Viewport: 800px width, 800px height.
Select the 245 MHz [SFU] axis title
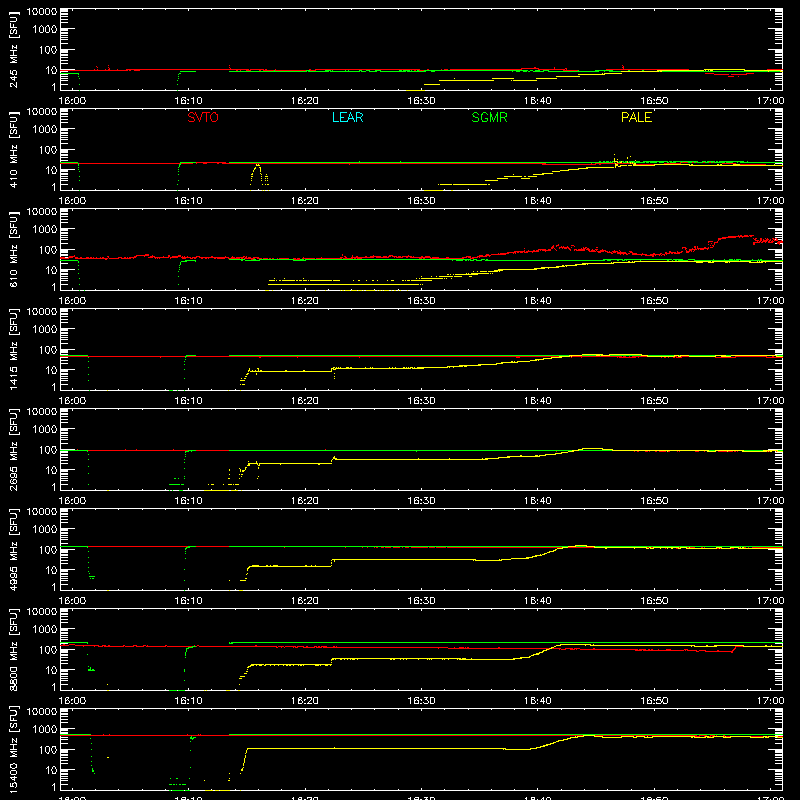pos(14,50)
